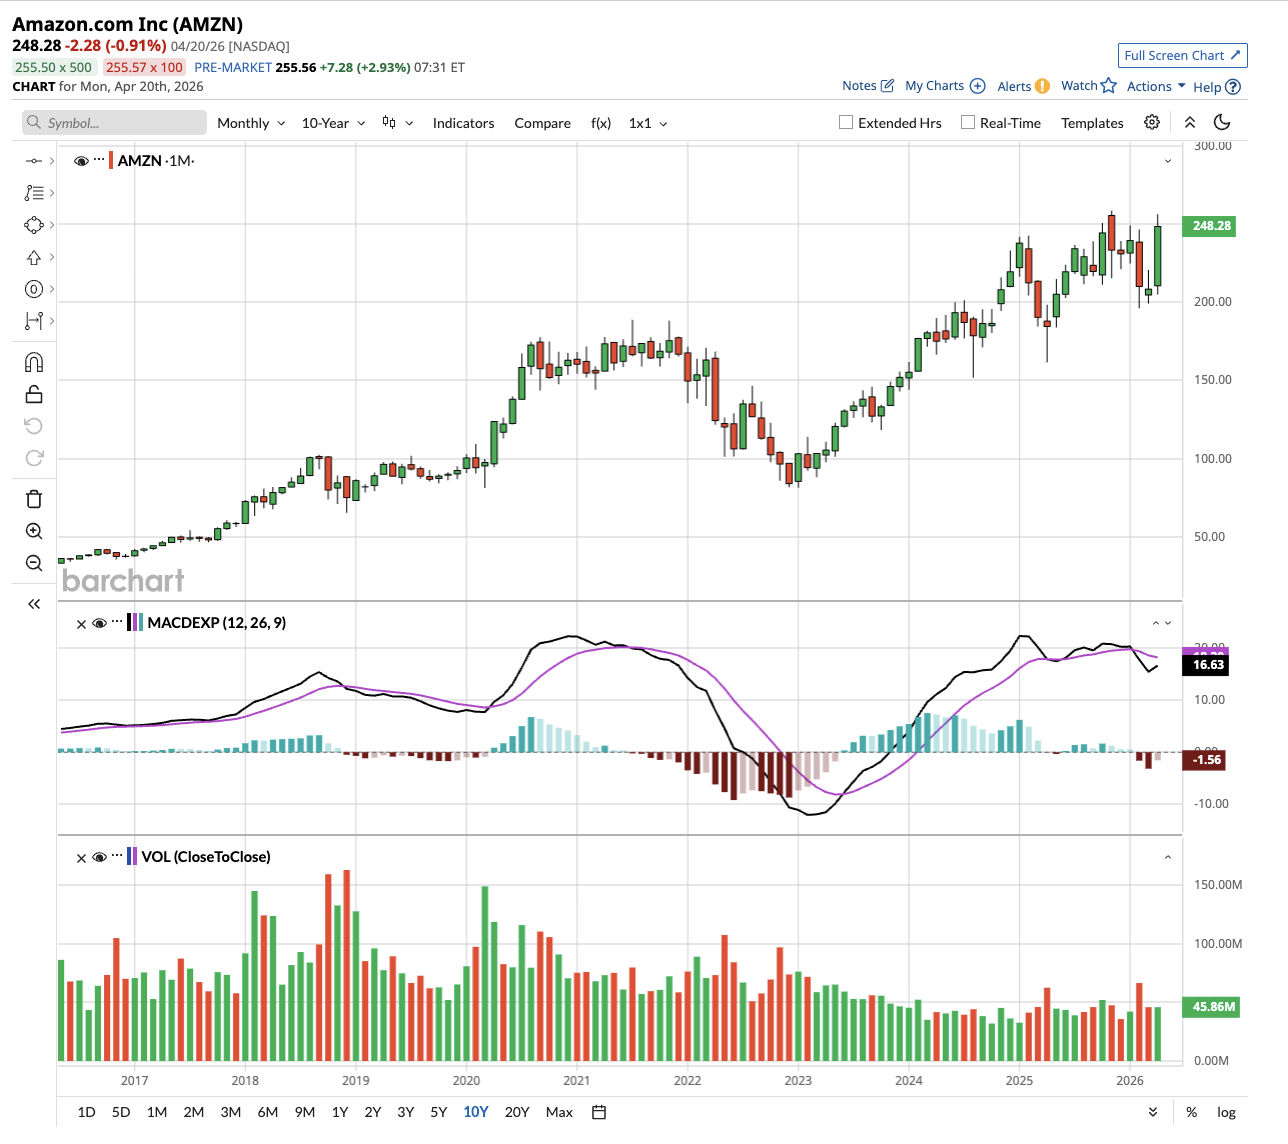
Task: Zoom out with the magnifier minus icon
Action: click(x=34, y=563)
